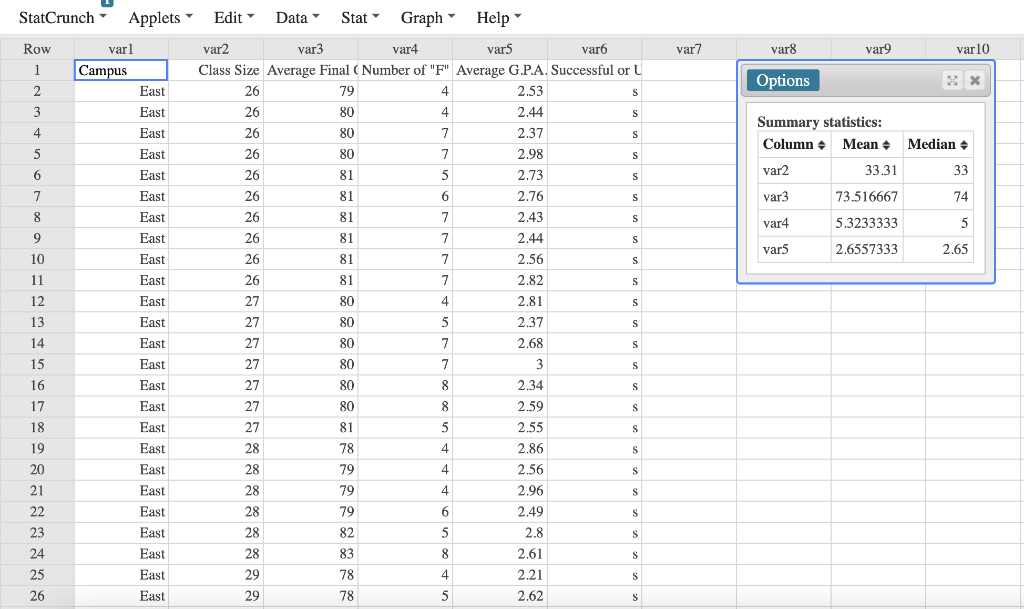
Task: Select the var10 column header
Action: coord(973,48)
